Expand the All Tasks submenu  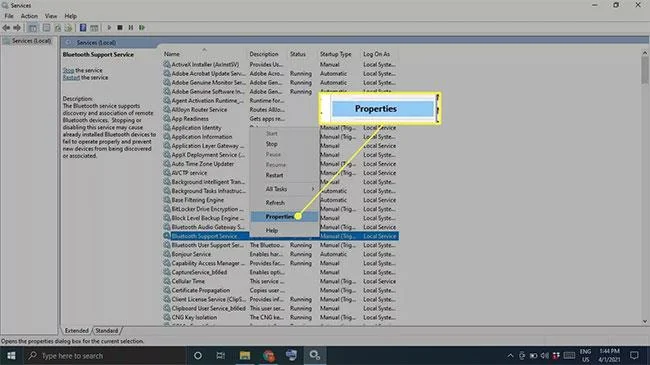tap(285, 189)
